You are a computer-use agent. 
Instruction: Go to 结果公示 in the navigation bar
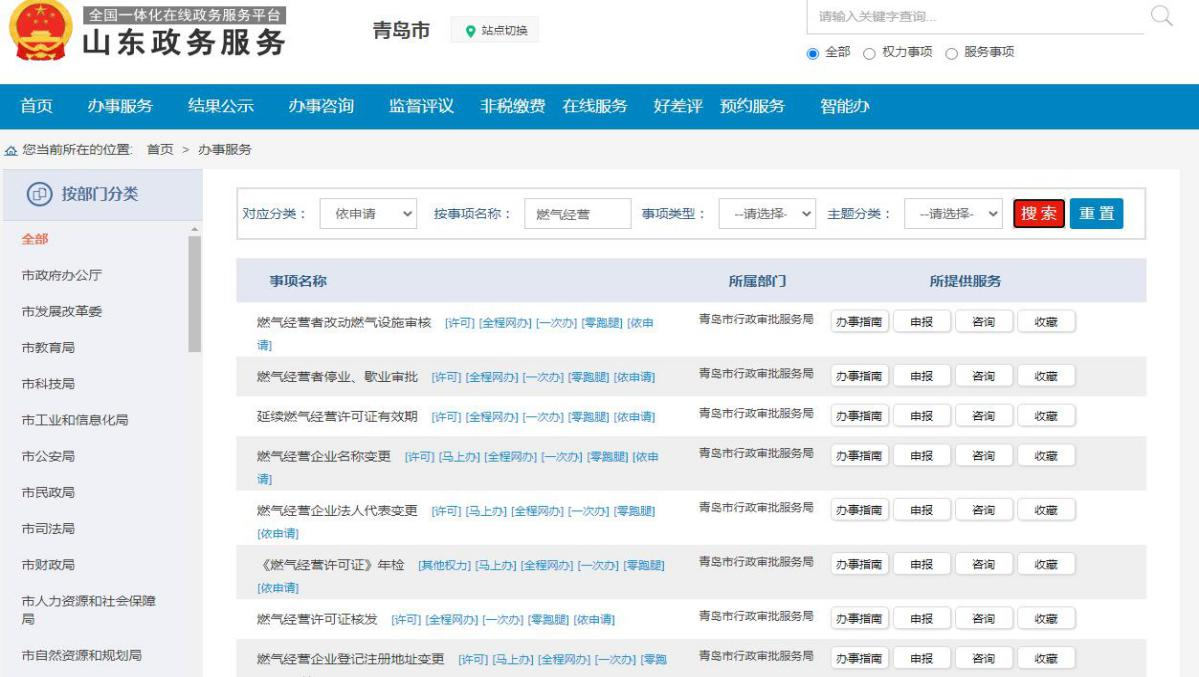click(x=221, y=107)
